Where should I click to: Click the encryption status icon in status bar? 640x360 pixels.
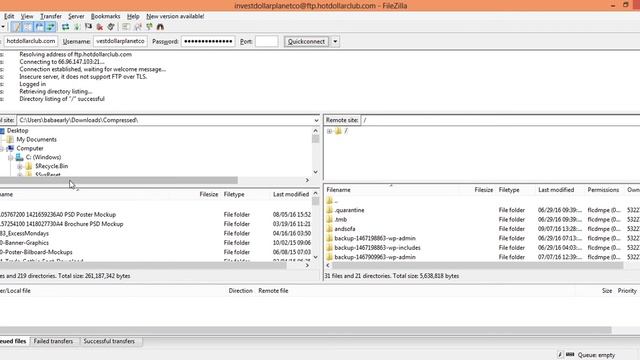click(560, 355)
